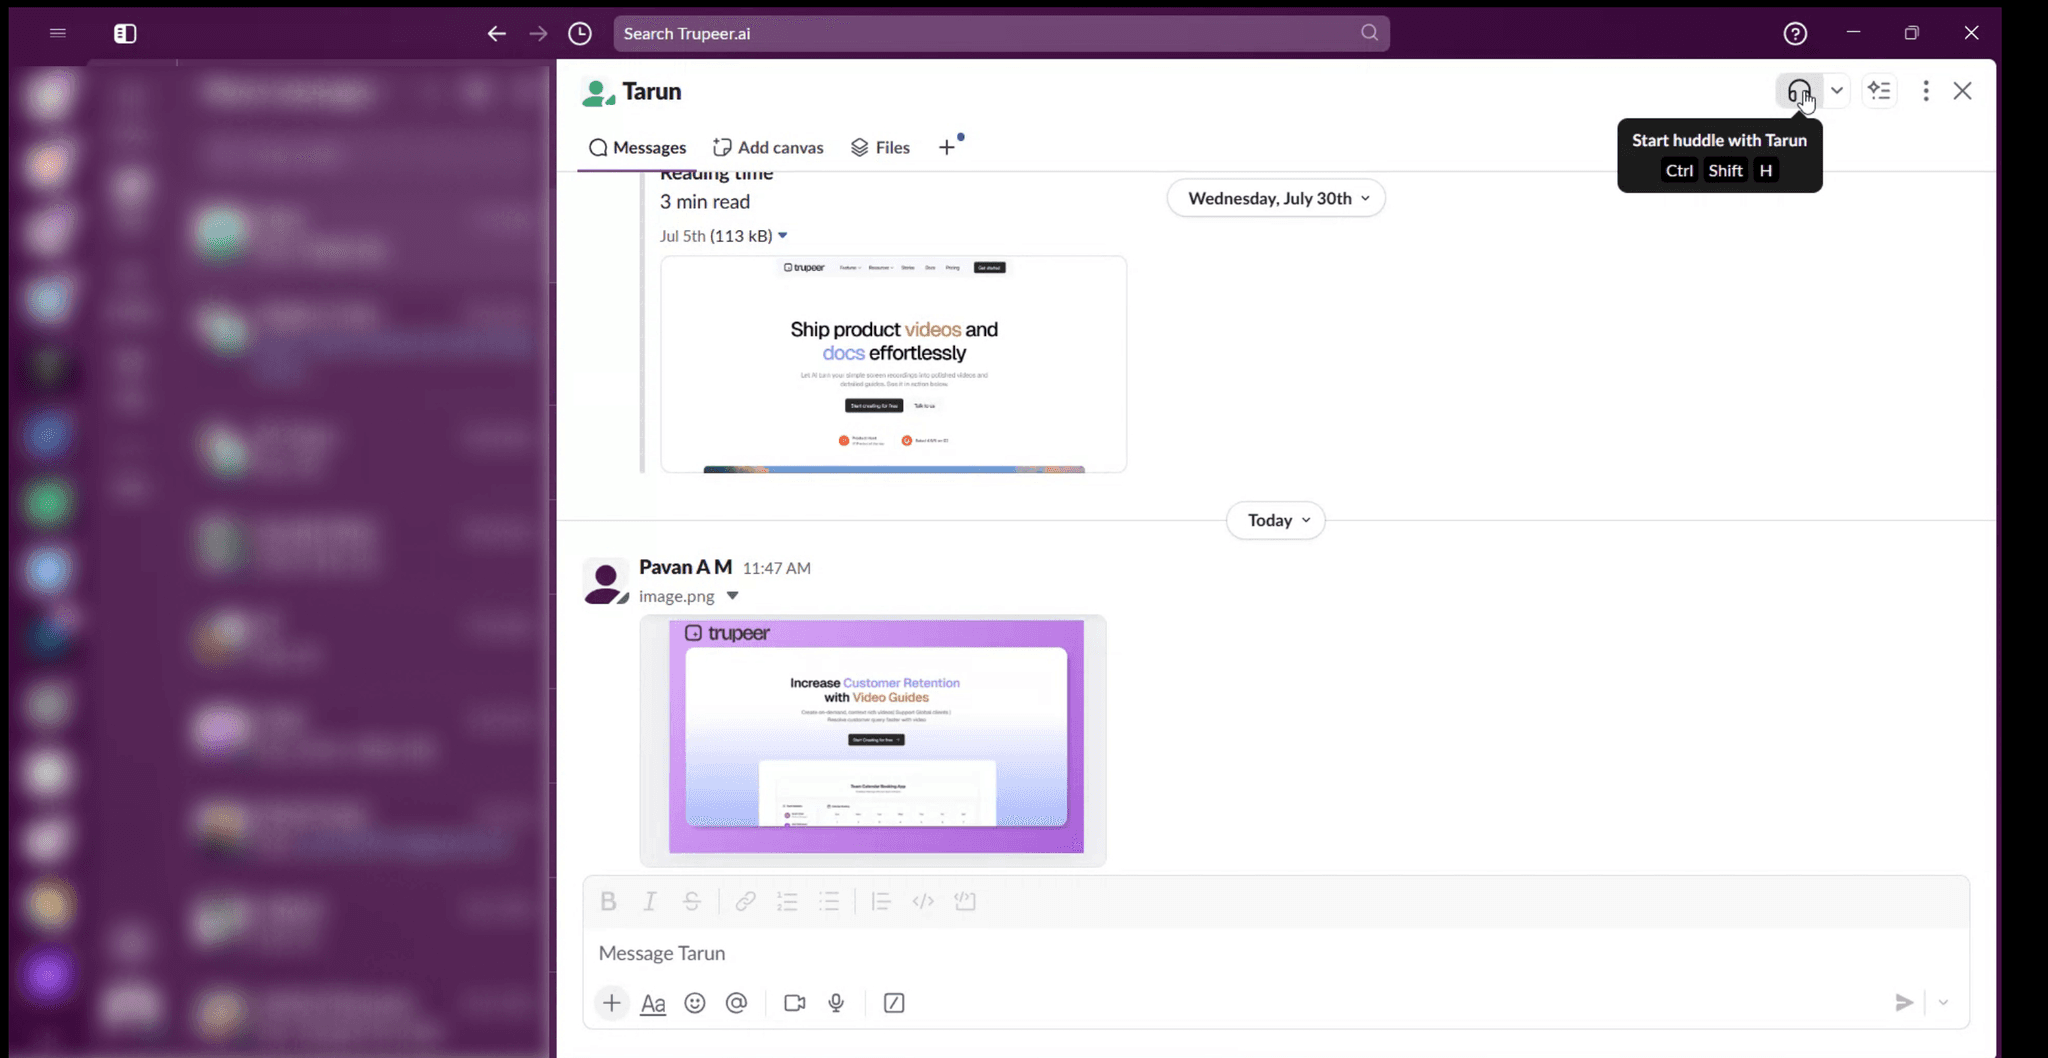Mention someone using the @ icon
This screenshot has width=2048, height=1058.
point(737,1003)
